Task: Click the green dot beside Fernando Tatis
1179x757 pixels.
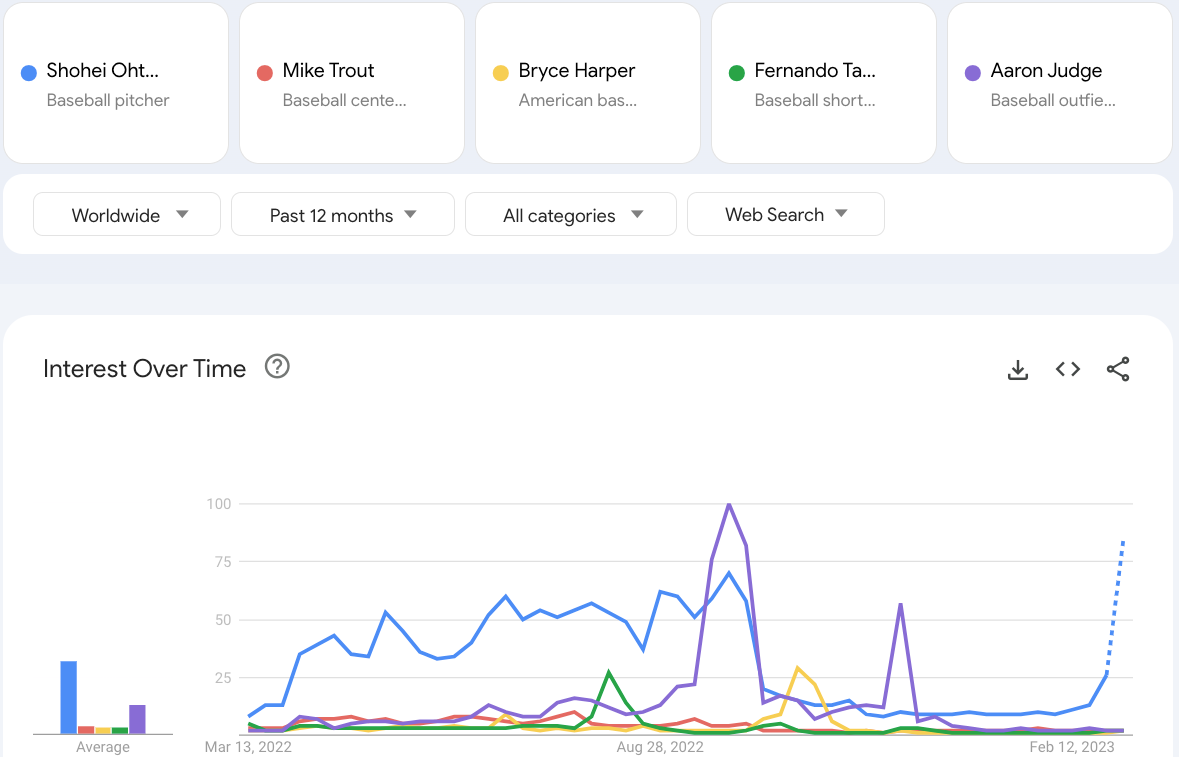Action: click(737, 73)
